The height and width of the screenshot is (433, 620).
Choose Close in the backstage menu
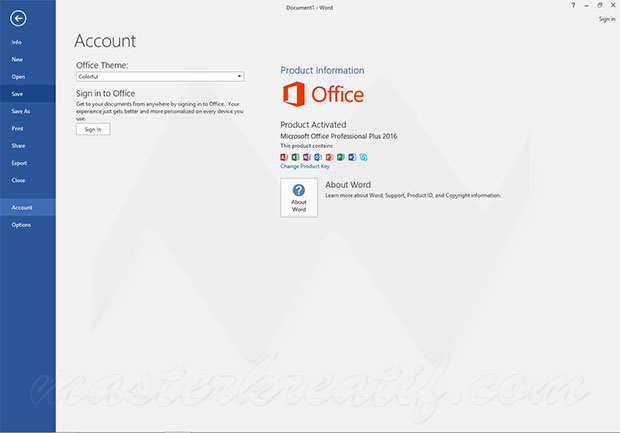point(28,180)
